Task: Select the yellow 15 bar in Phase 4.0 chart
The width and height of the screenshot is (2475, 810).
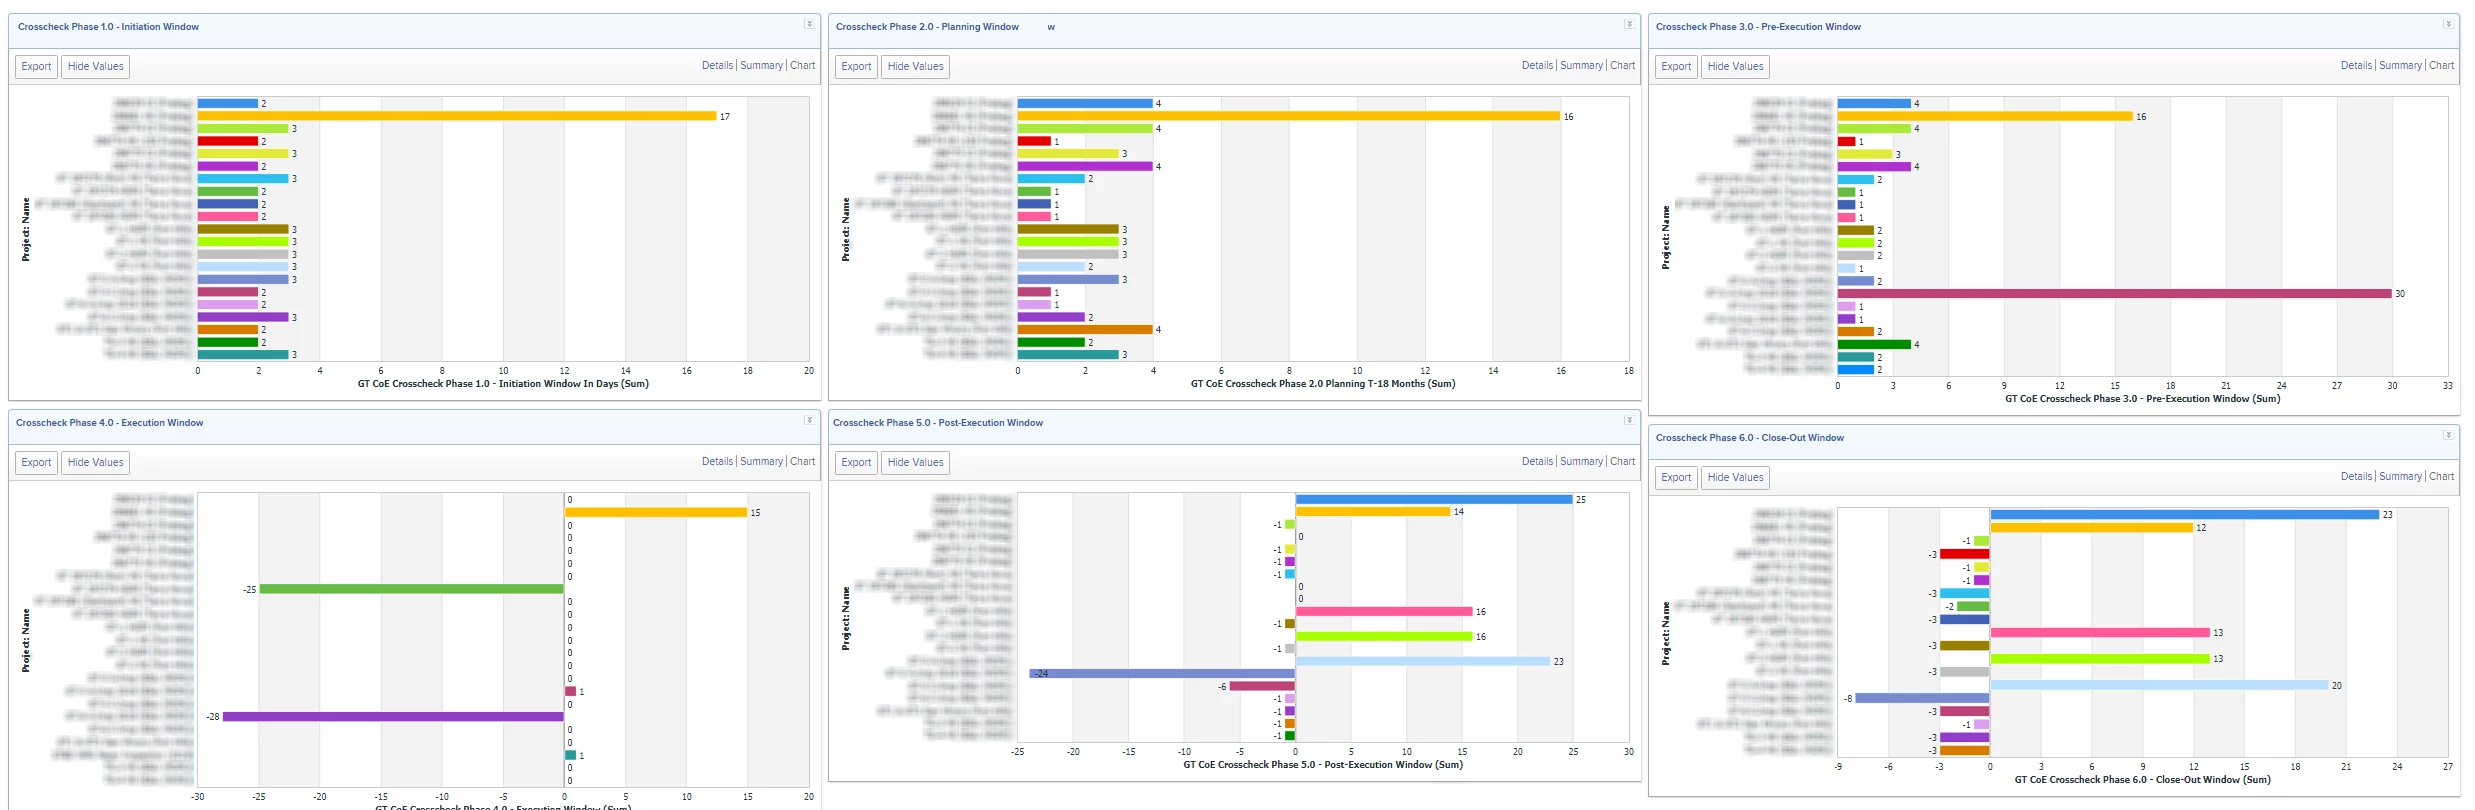Action: point(656,512)
